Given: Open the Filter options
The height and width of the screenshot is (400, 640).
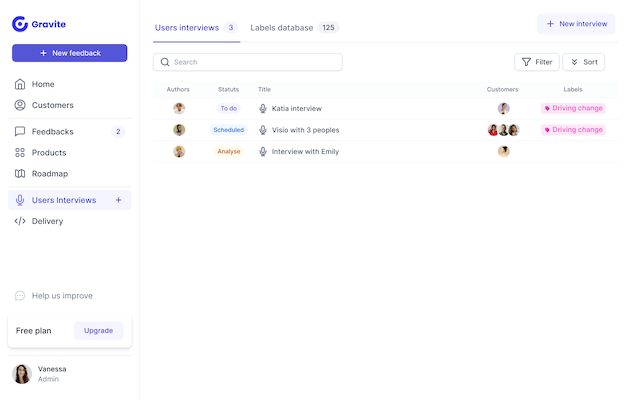Looking at the screenshot, I should 537,62.
